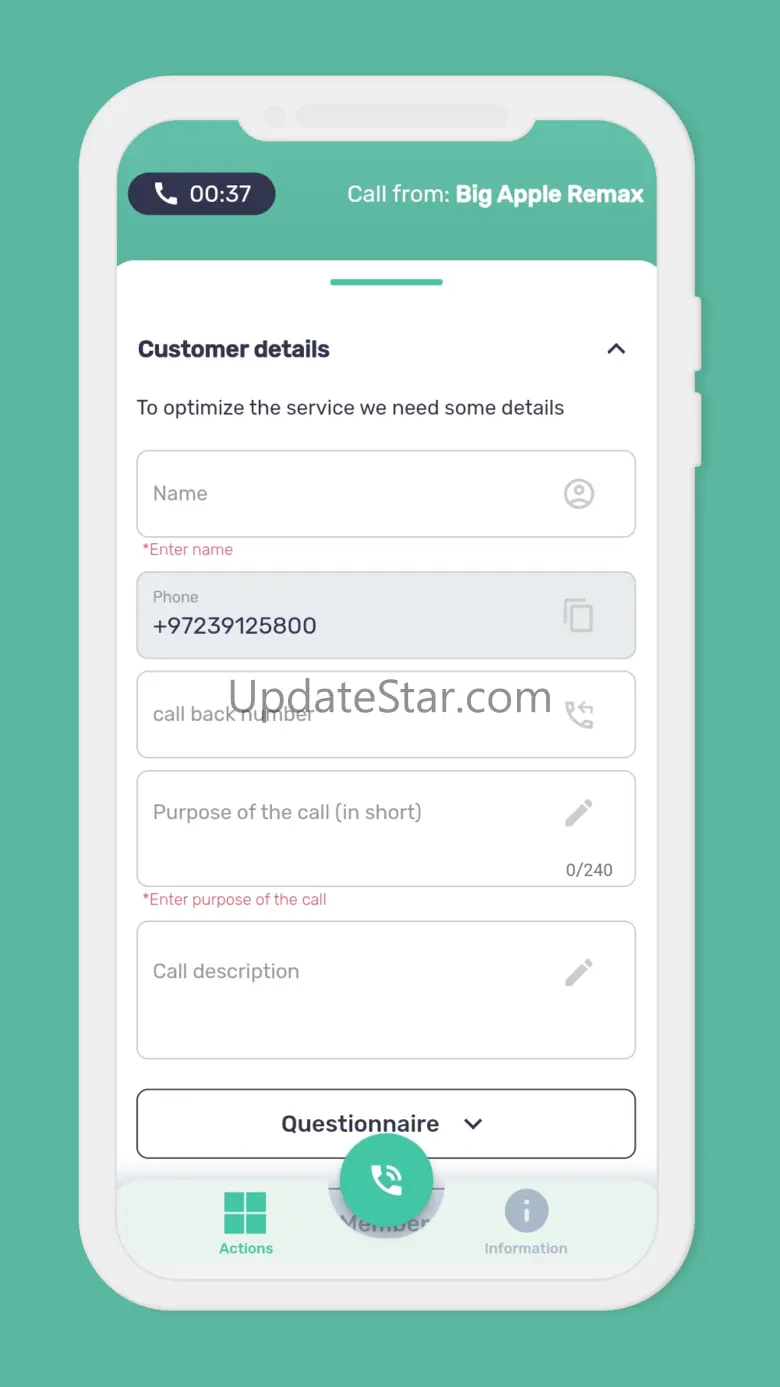Copy the phone number with the copy icon
This screenshot has height=1387, width=780.
pos(578,615)
